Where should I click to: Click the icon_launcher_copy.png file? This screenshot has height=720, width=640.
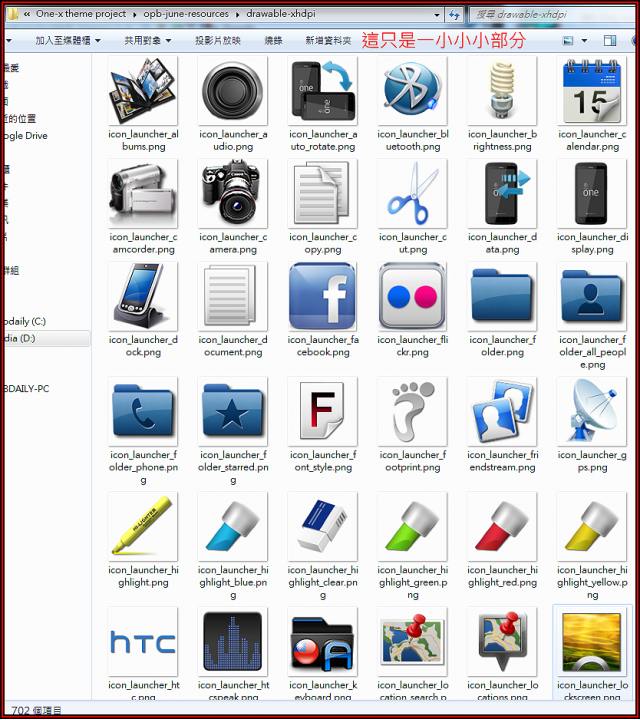[x=323, y=194]
